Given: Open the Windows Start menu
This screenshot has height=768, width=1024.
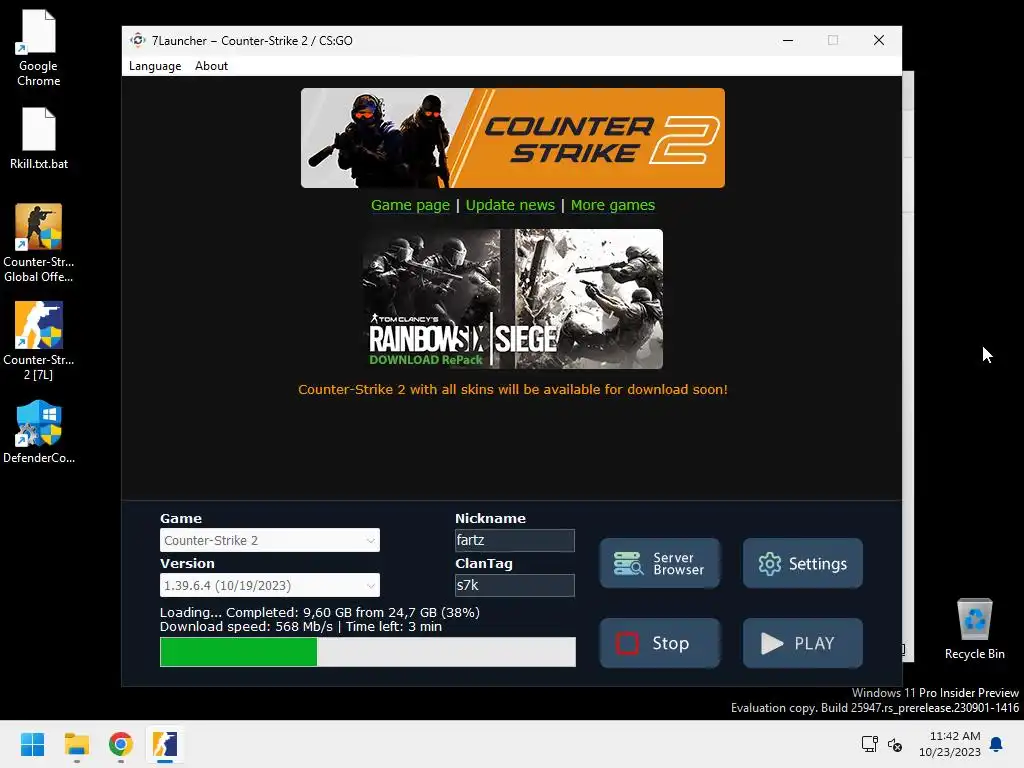Looking at the screenshot, I should (x=32, y=744).
